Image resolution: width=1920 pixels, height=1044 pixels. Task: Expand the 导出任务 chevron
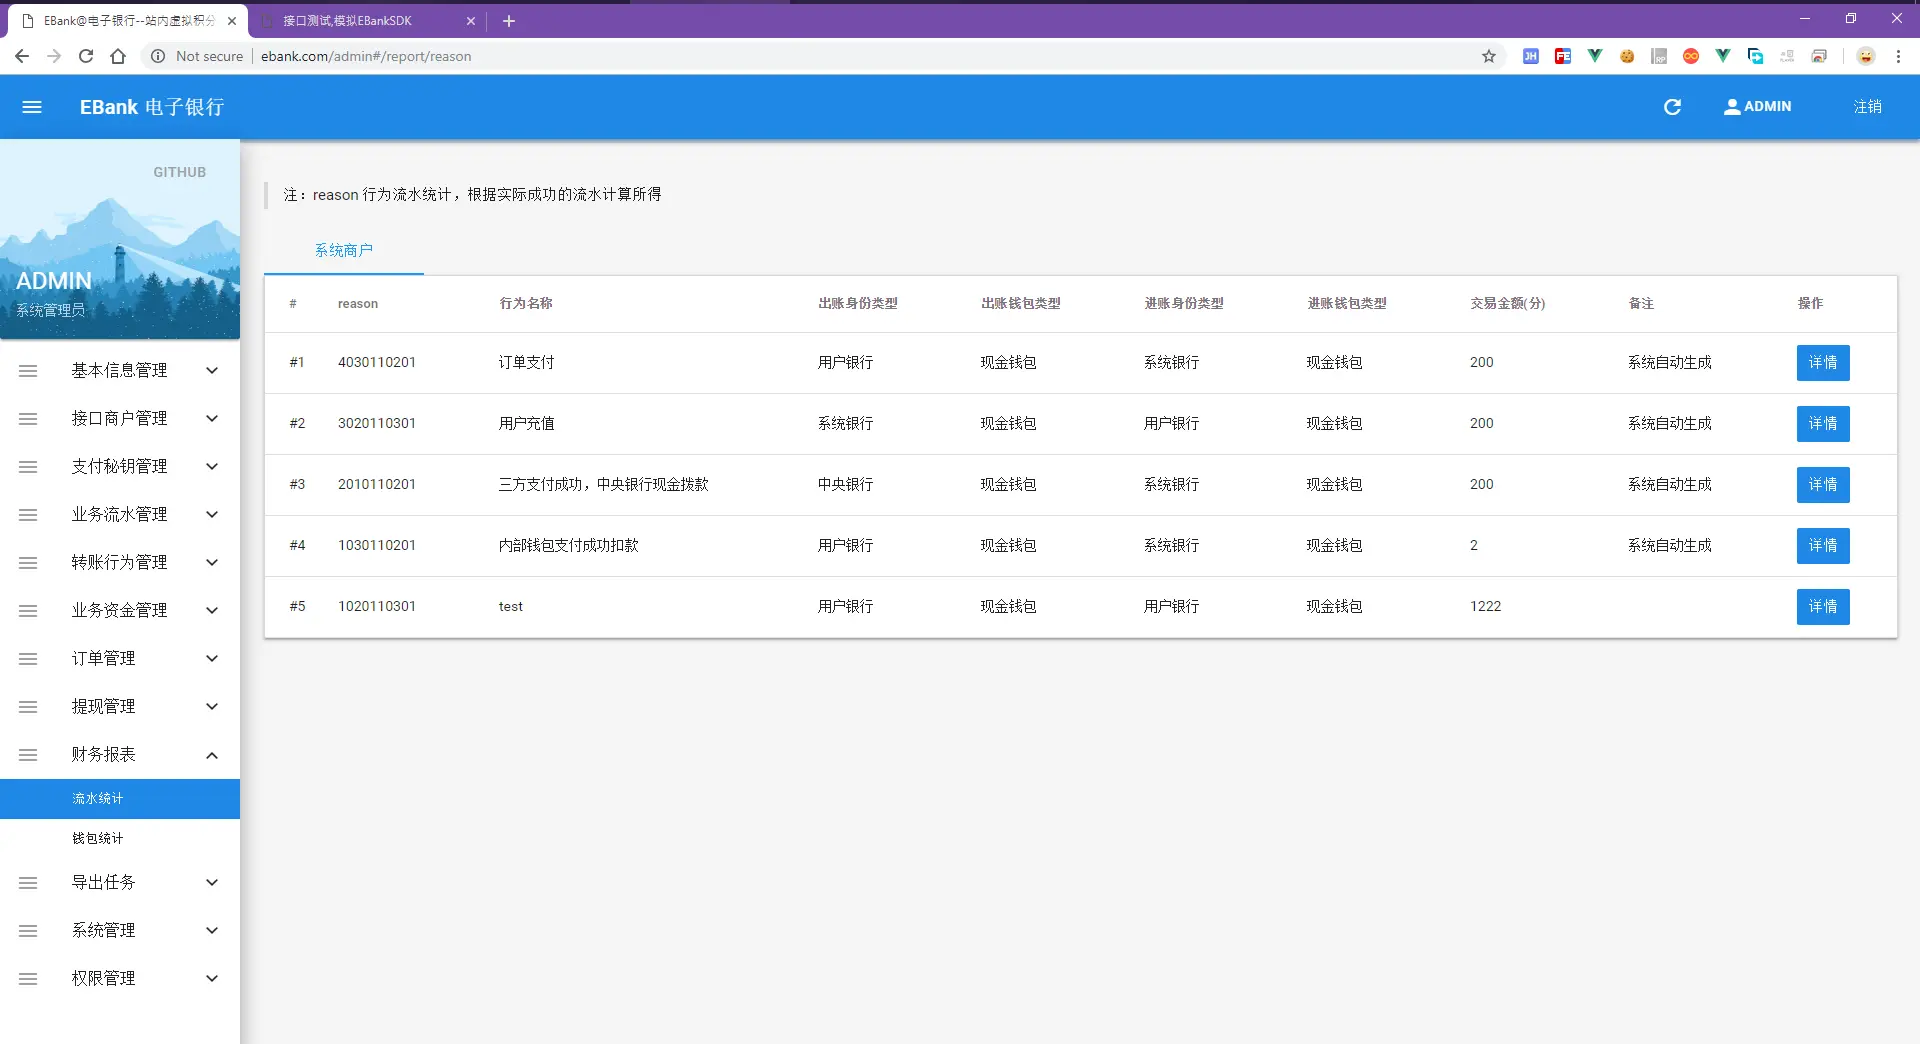pyautogui.click(x=212, y=883)
